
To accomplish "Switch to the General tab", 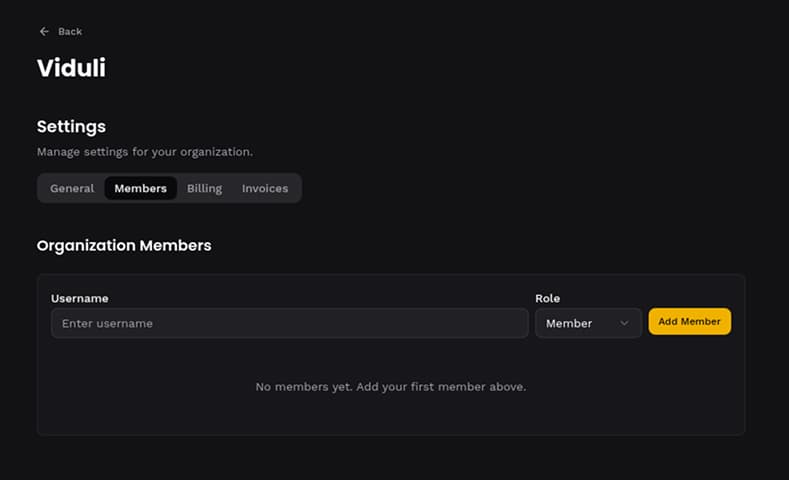I will 72,188.
